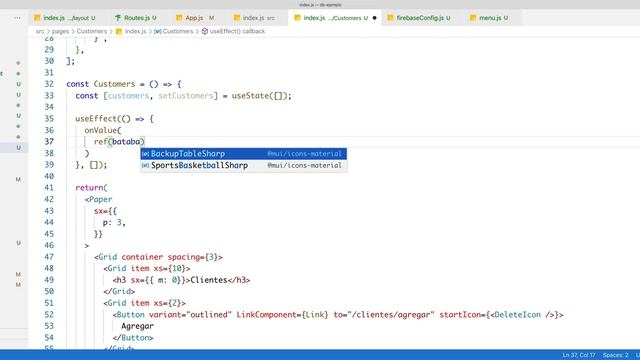
Task: Click on 'Clientes' heading text
Action: pos(209,280)
